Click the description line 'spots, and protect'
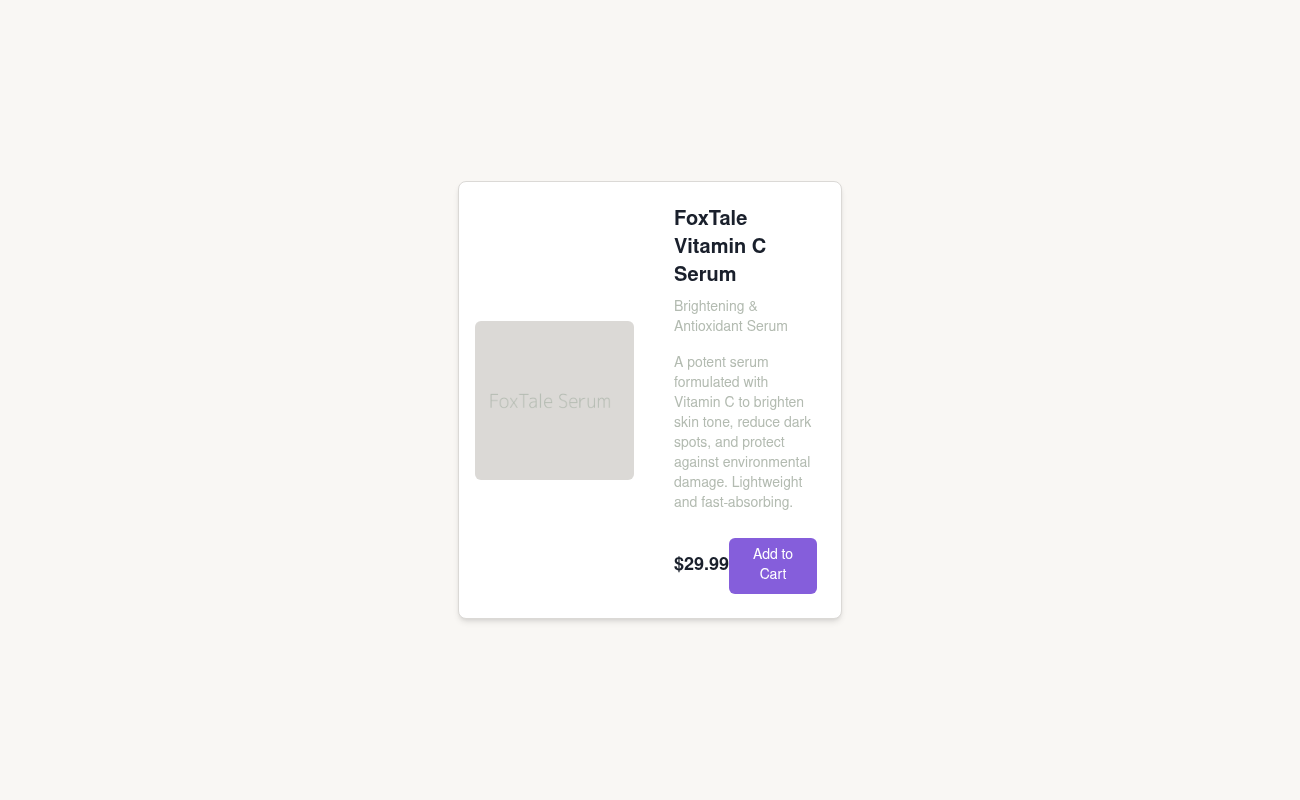The width and height of the screenshot is (1300, 800). 729,442
